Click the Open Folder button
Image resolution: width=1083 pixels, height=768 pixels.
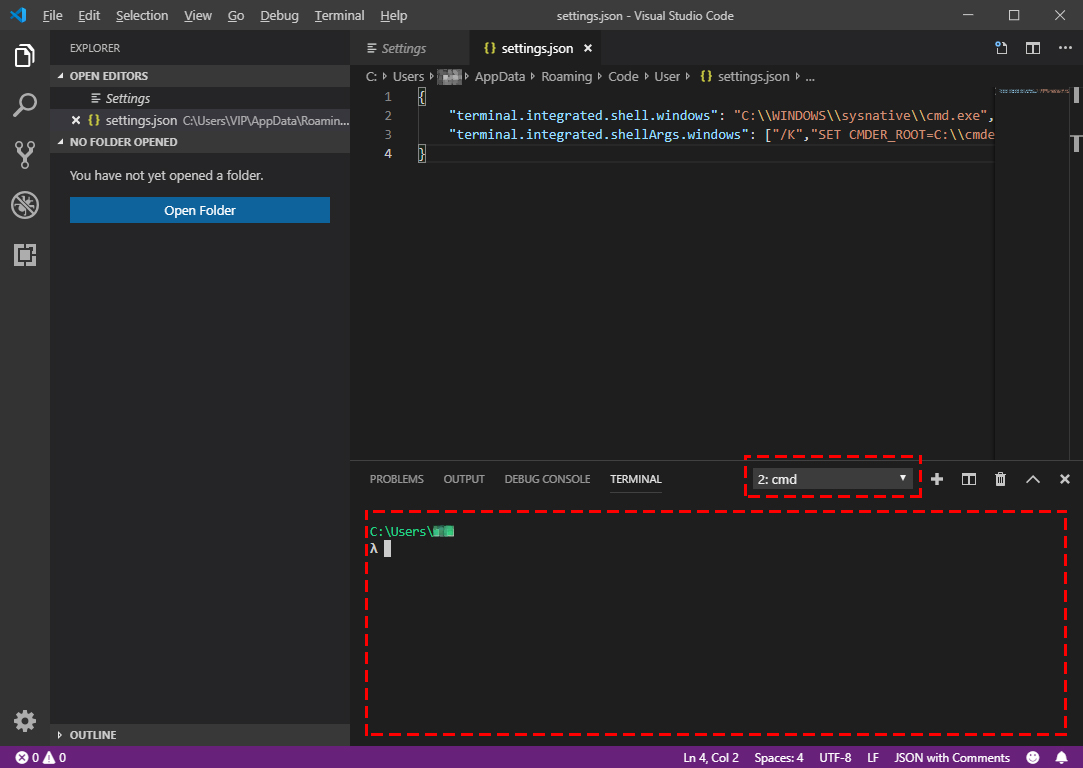click(200, 210)
